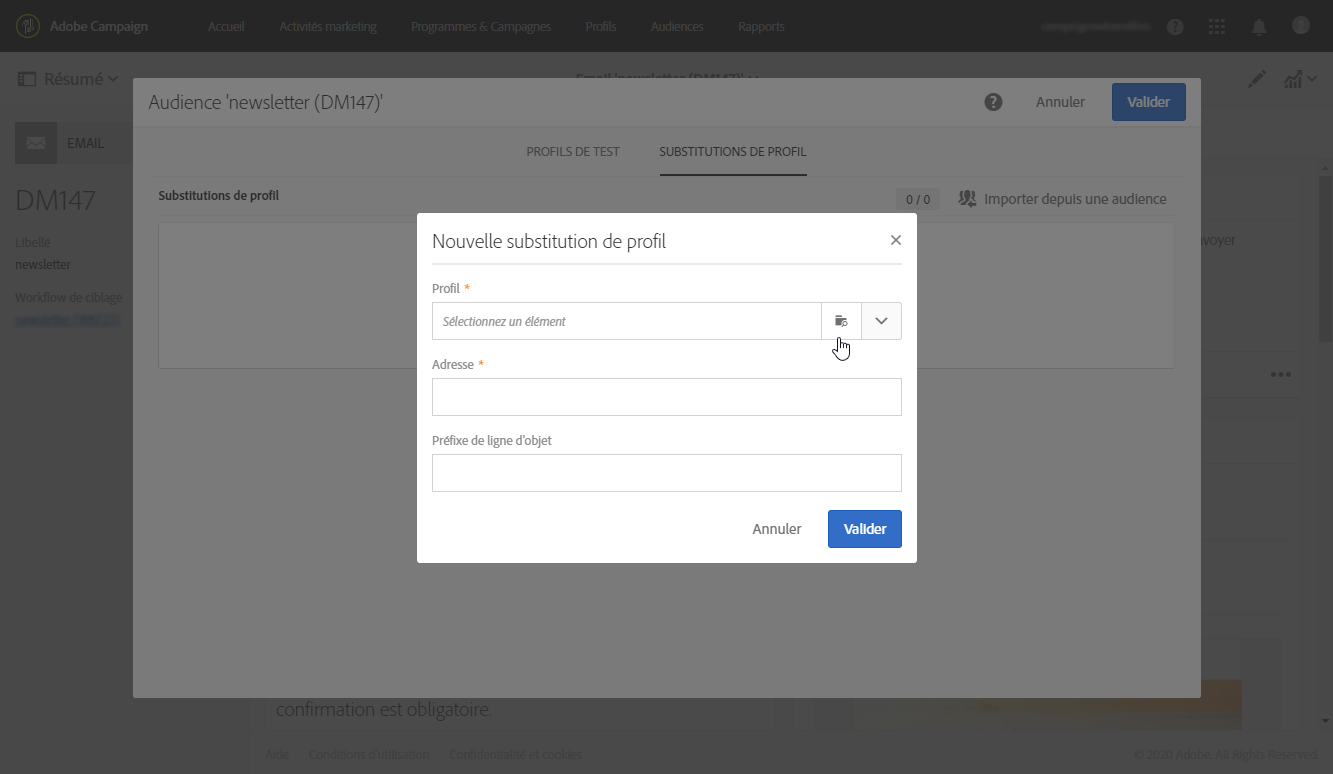1333x774 pixels.
Task: Select Substitutions de profil tab
Action: [x=733, y=152]
